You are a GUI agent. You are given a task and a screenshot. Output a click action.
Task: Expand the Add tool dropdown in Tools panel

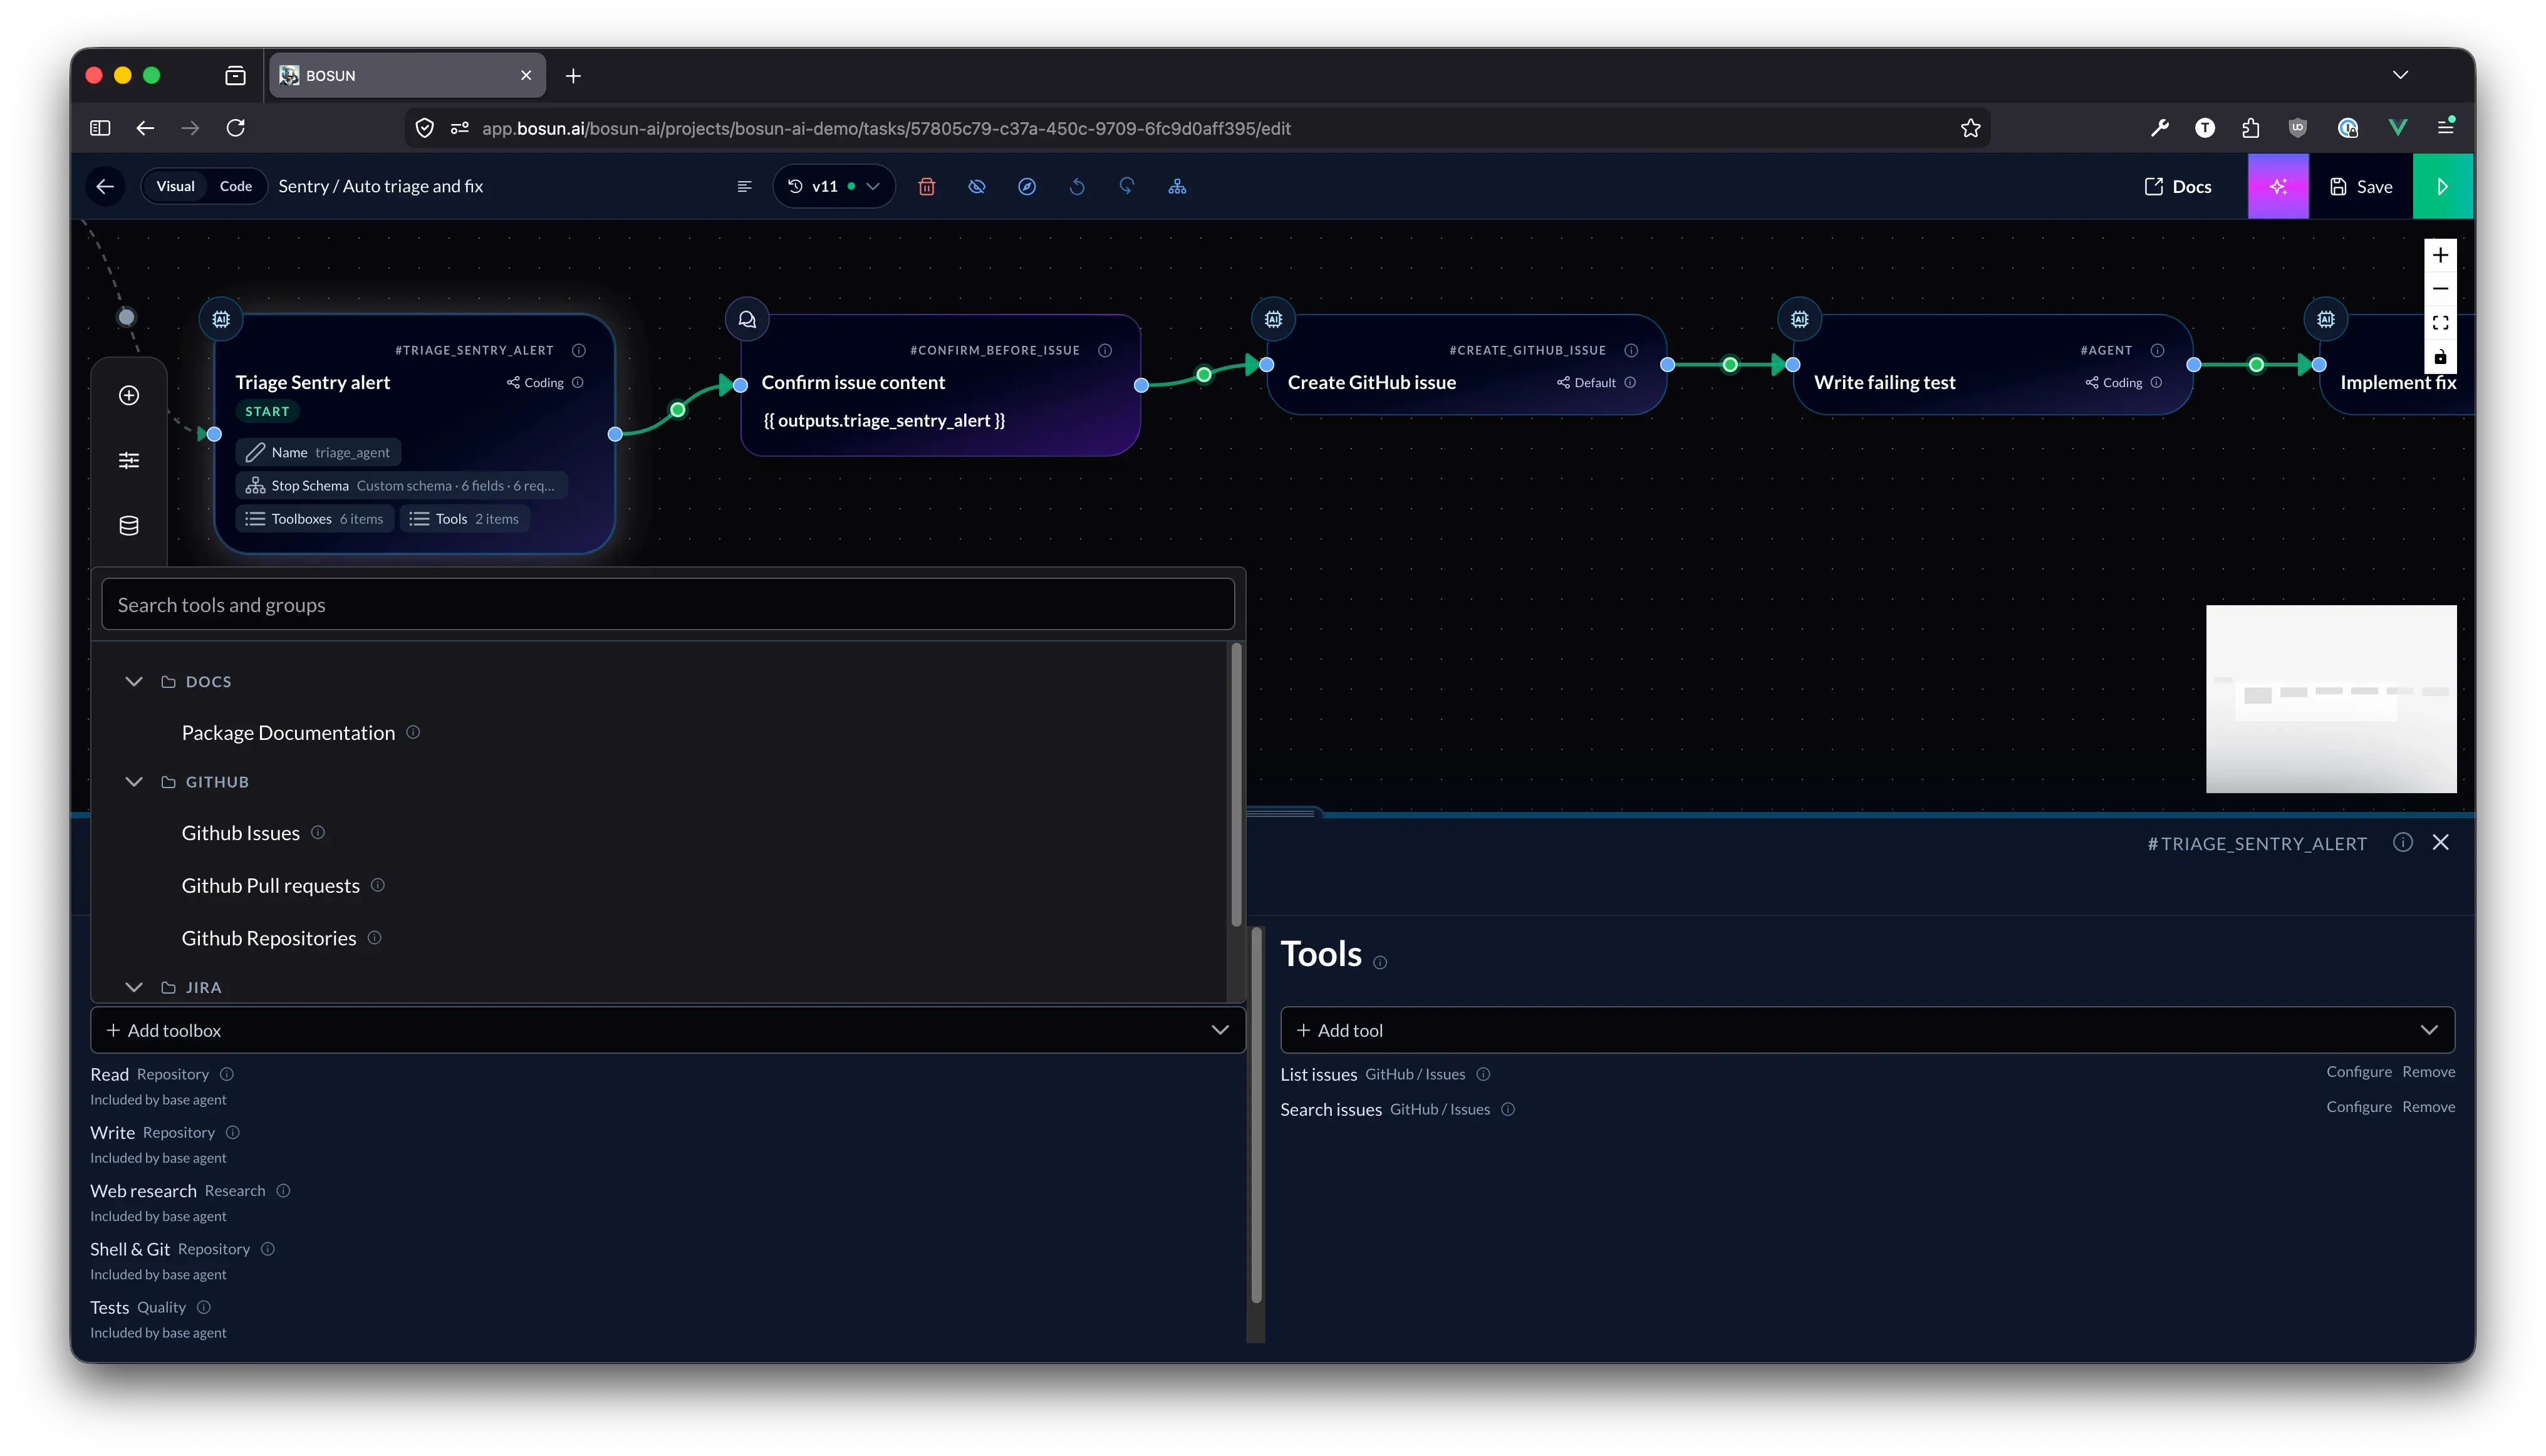[2431, 1029]
